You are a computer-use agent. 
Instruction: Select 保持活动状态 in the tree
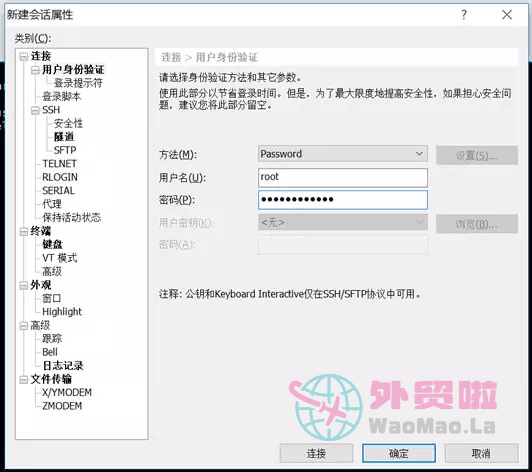72,217
